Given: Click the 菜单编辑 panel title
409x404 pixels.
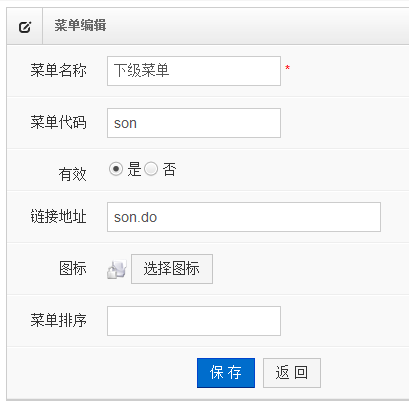Looking at the screenshot, I should (80, 26).
